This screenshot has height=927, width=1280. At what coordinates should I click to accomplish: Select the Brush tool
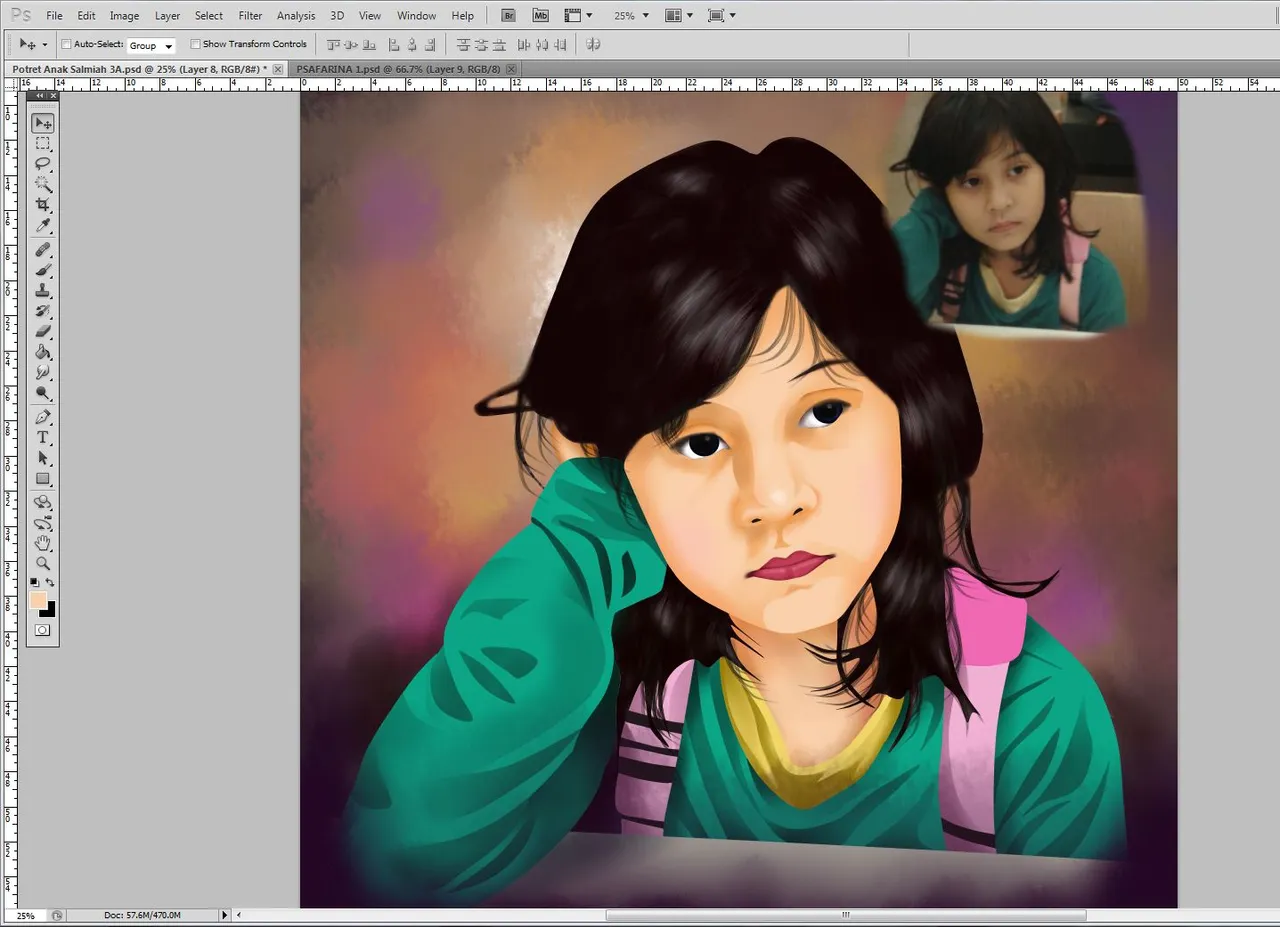pyautogui.click(x=43, y=270)
